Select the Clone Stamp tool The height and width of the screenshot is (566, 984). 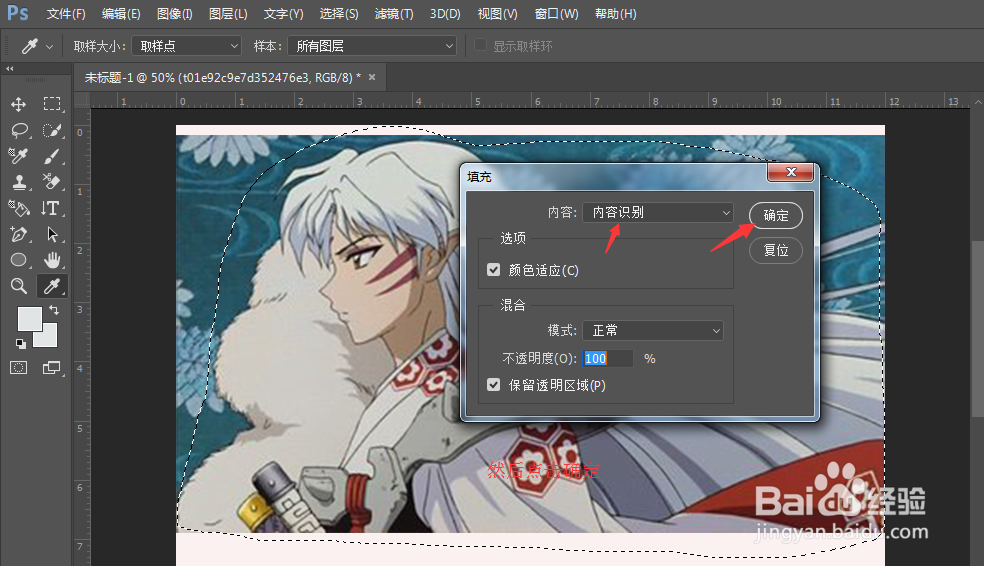19,183
